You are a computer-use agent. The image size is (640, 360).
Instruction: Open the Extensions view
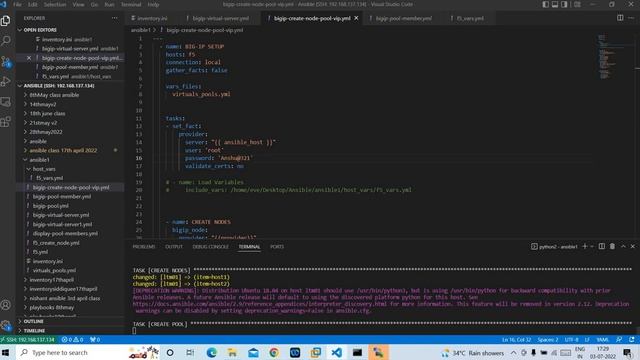pos(6,122)
